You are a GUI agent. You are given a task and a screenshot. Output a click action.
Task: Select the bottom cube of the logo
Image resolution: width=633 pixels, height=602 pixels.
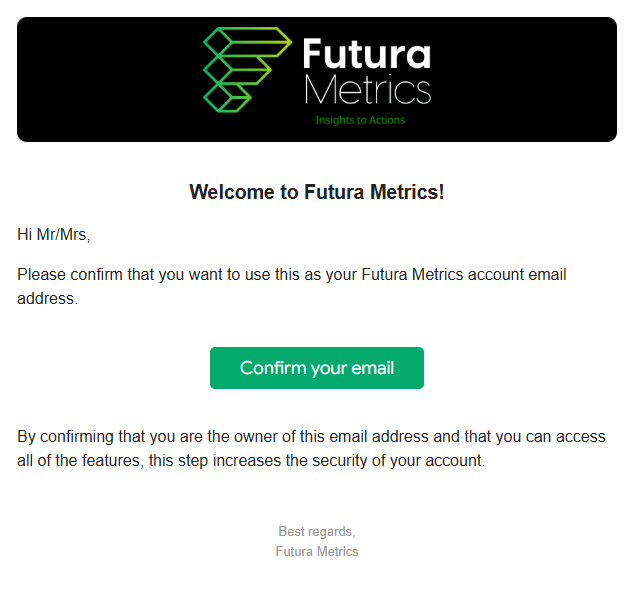tap(218, 98)
